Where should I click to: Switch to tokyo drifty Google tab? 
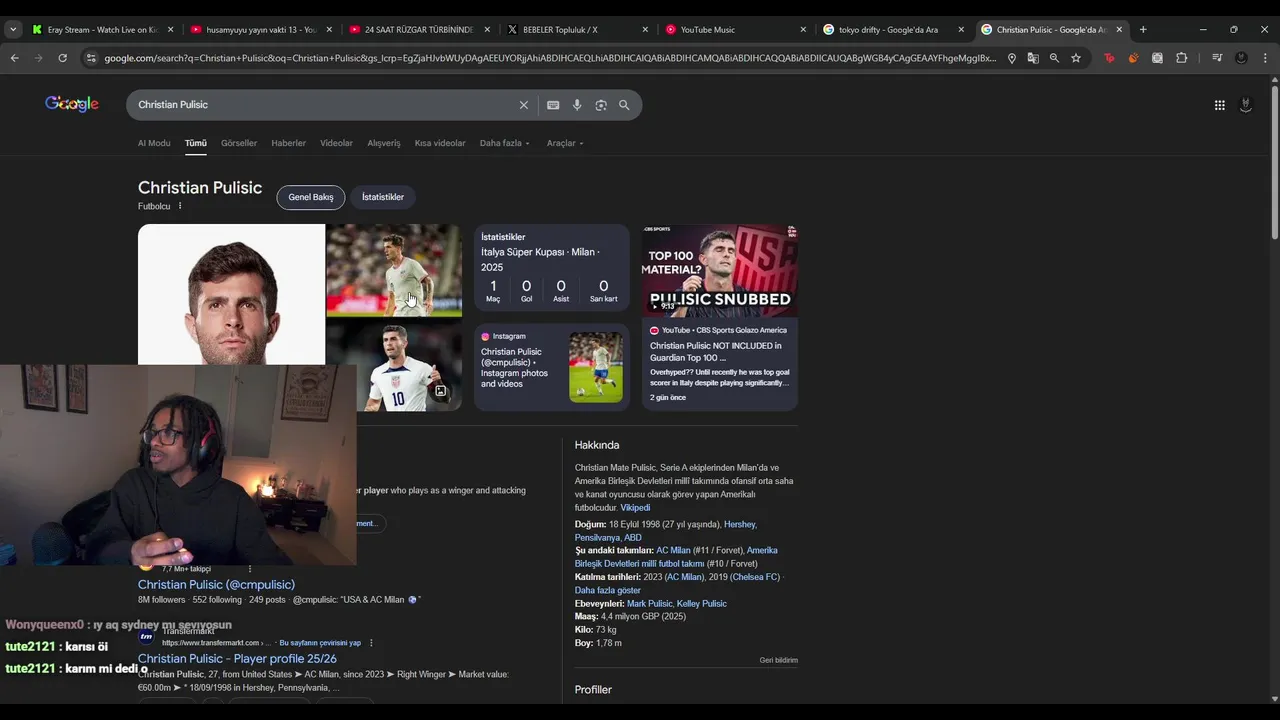[x=893, y=29]
